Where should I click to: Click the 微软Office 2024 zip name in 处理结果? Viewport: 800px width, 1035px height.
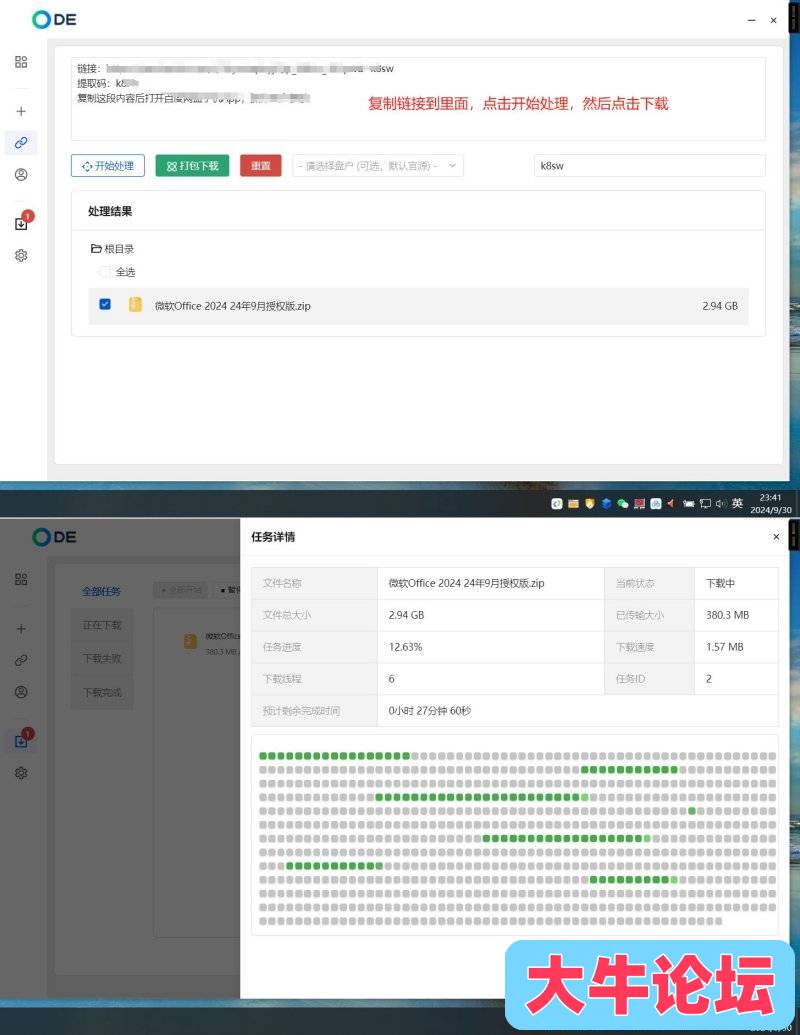pos(232,306)
